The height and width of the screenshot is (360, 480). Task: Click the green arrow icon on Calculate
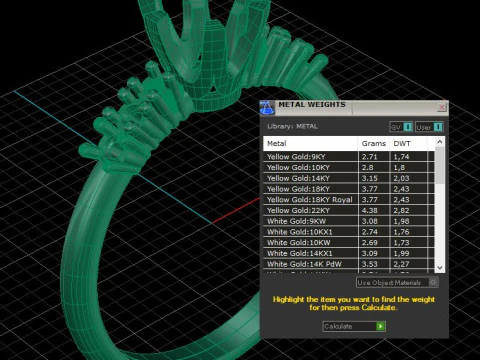pyautogui.click(x=380, y=326)
